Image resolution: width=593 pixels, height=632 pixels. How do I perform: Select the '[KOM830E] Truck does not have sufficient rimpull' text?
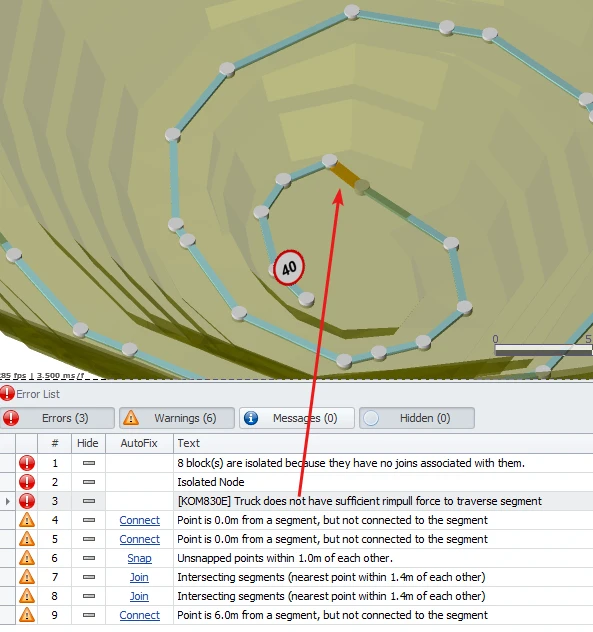[360, 501]
